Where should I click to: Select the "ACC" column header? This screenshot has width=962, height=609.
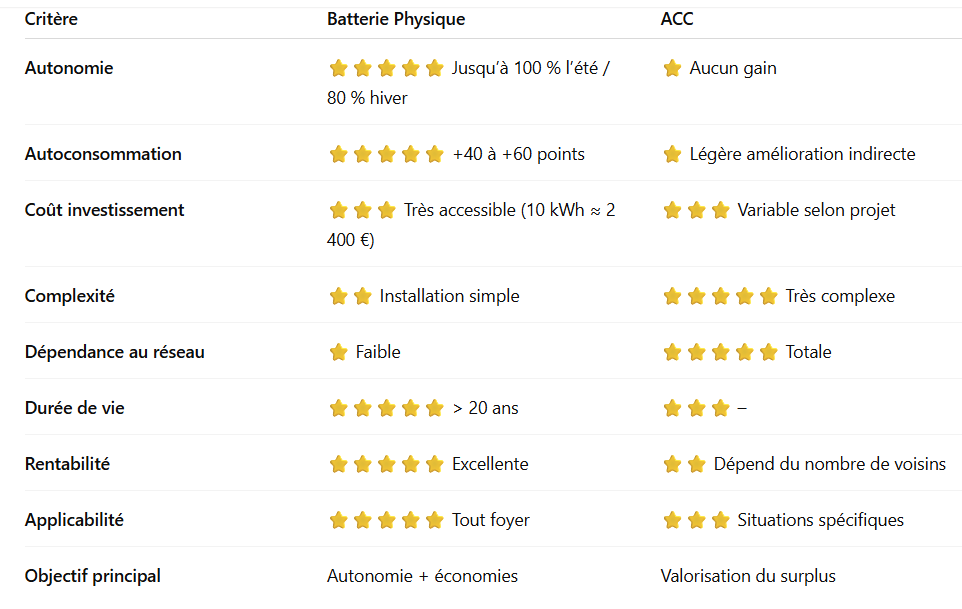point(677,19)
